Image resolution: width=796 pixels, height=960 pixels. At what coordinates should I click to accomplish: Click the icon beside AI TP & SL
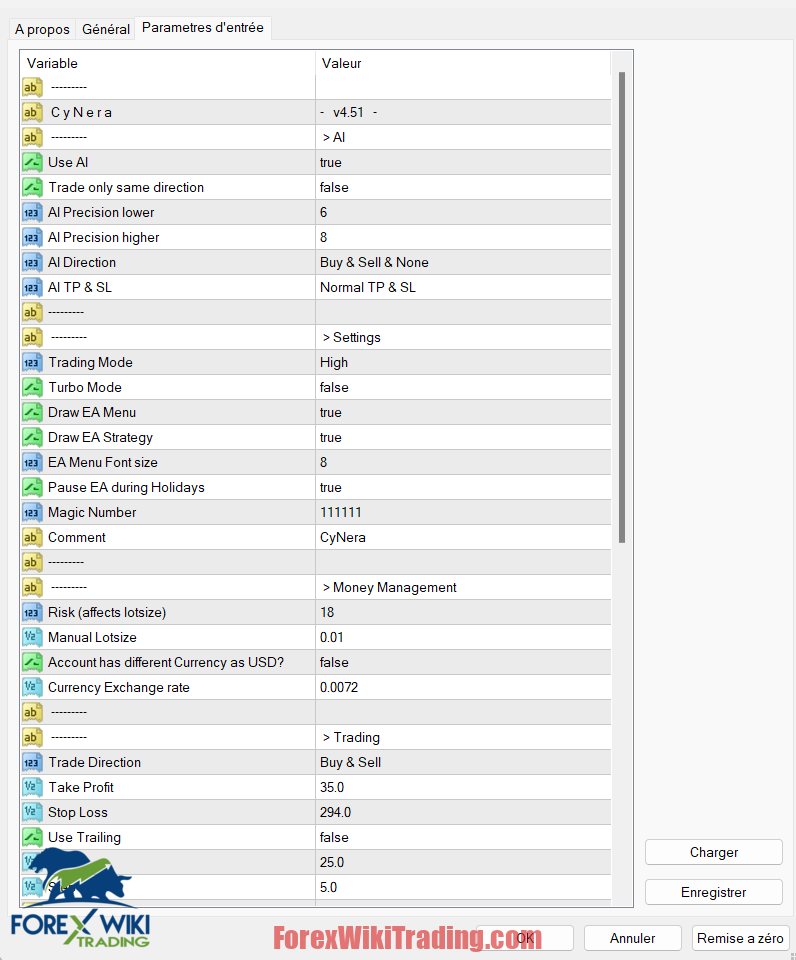pyautogui.click(x=32, y=287)
